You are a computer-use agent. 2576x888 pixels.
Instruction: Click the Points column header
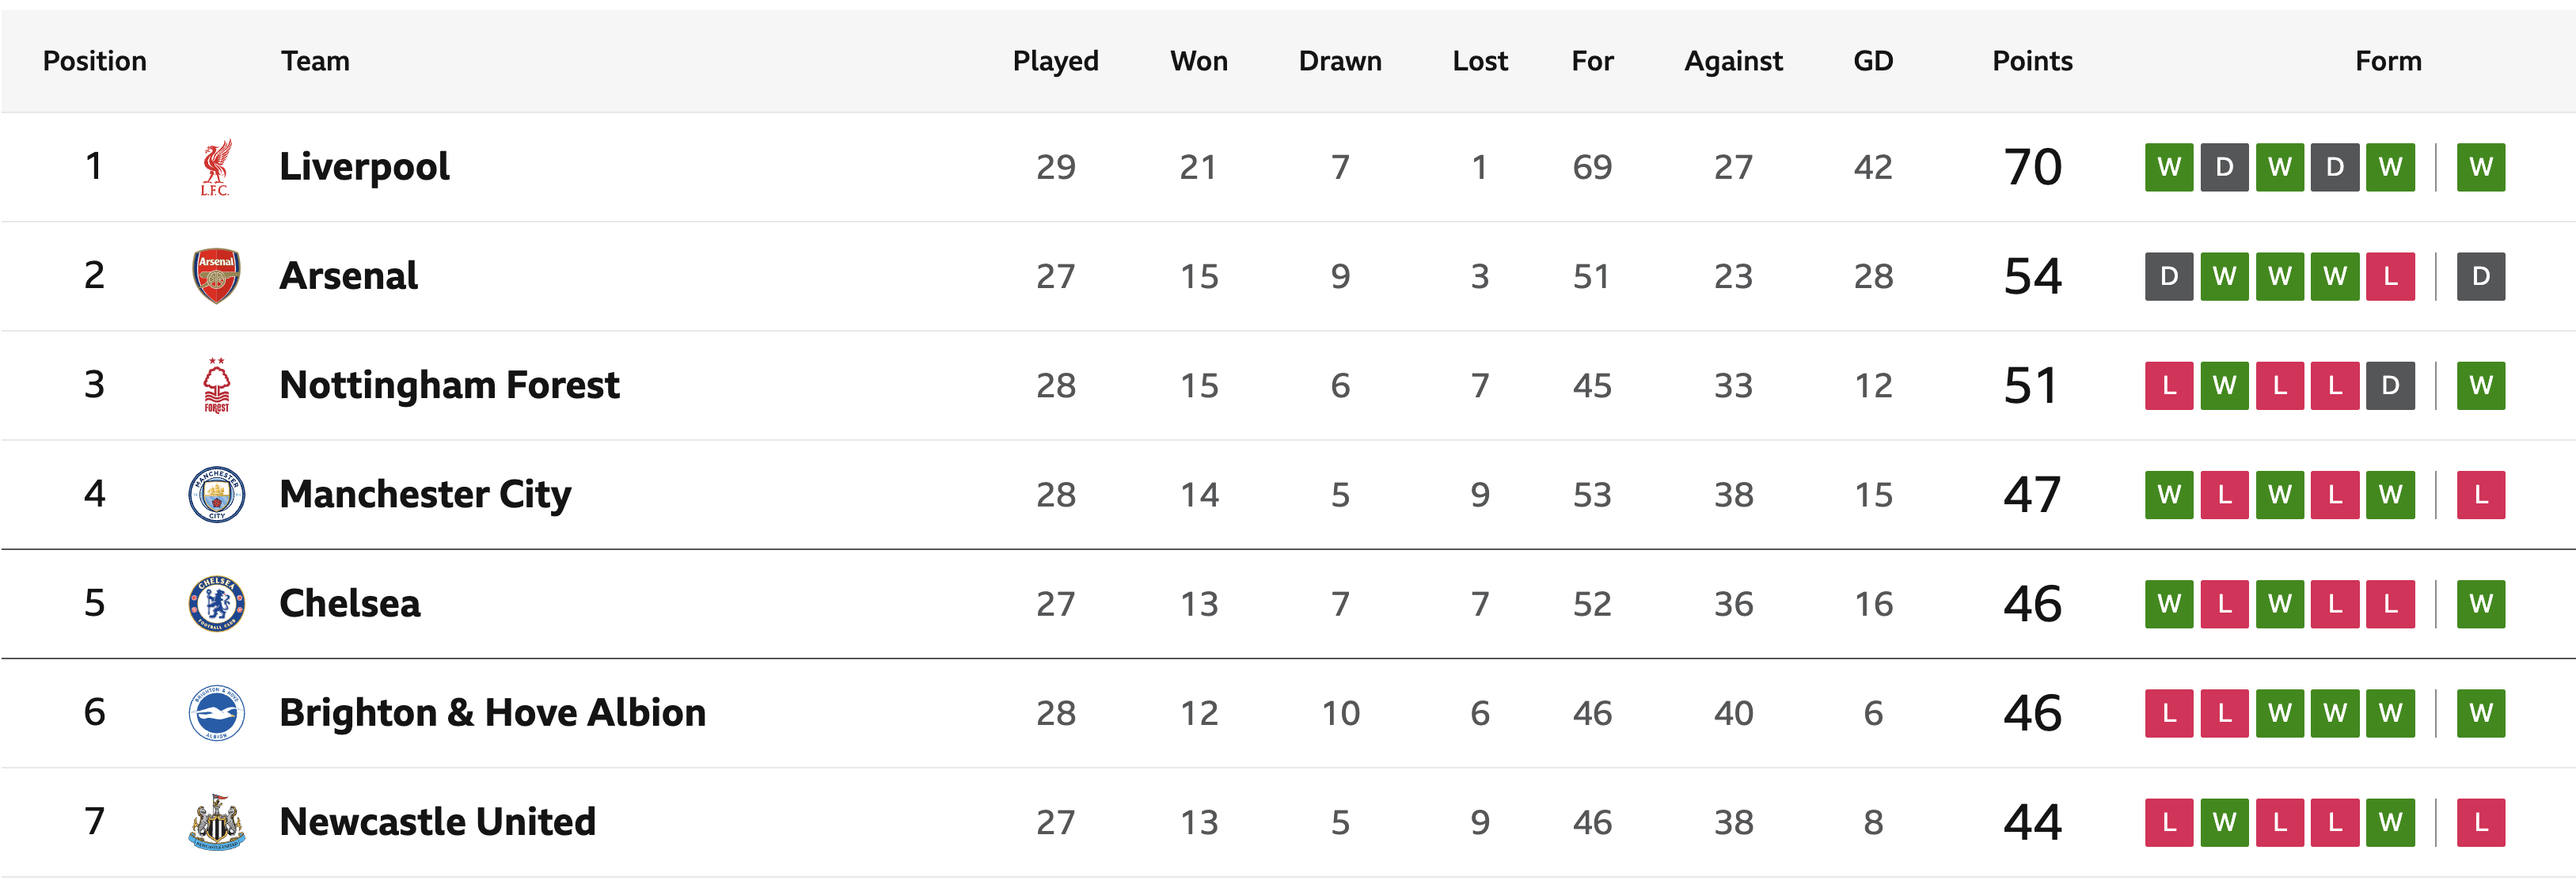coord(2032,61)
